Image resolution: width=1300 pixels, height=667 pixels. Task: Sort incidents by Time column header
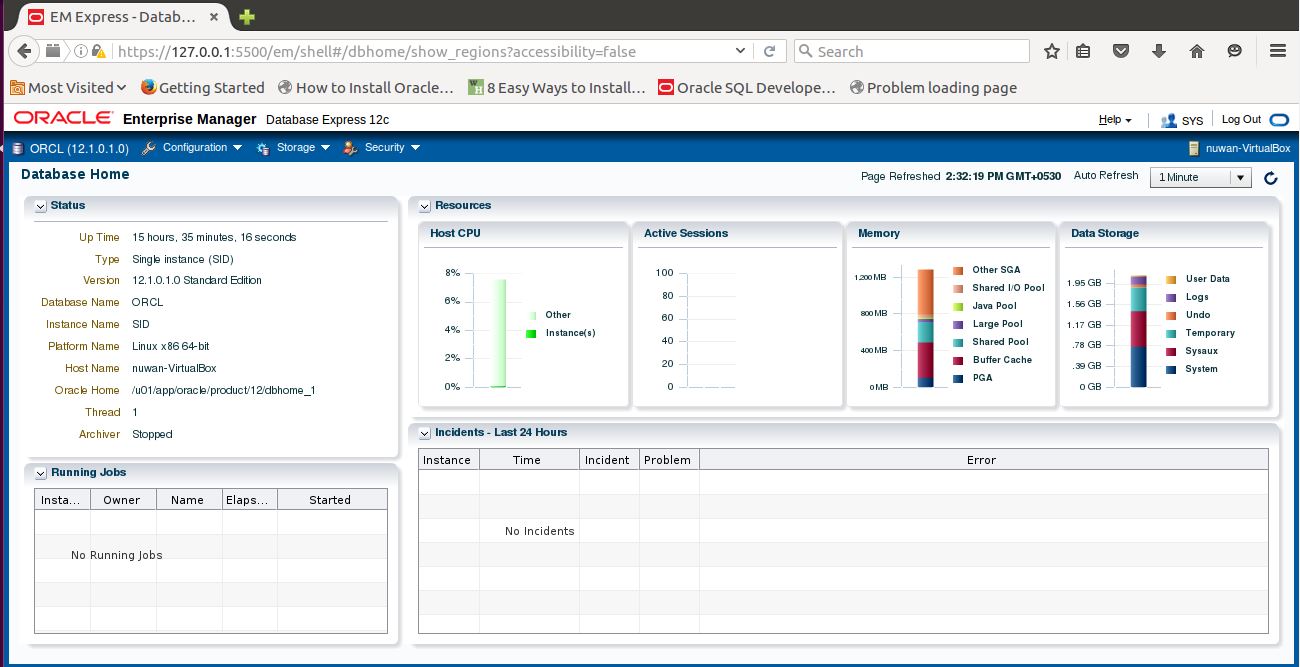pyautogui.click(x=529, y=460)
